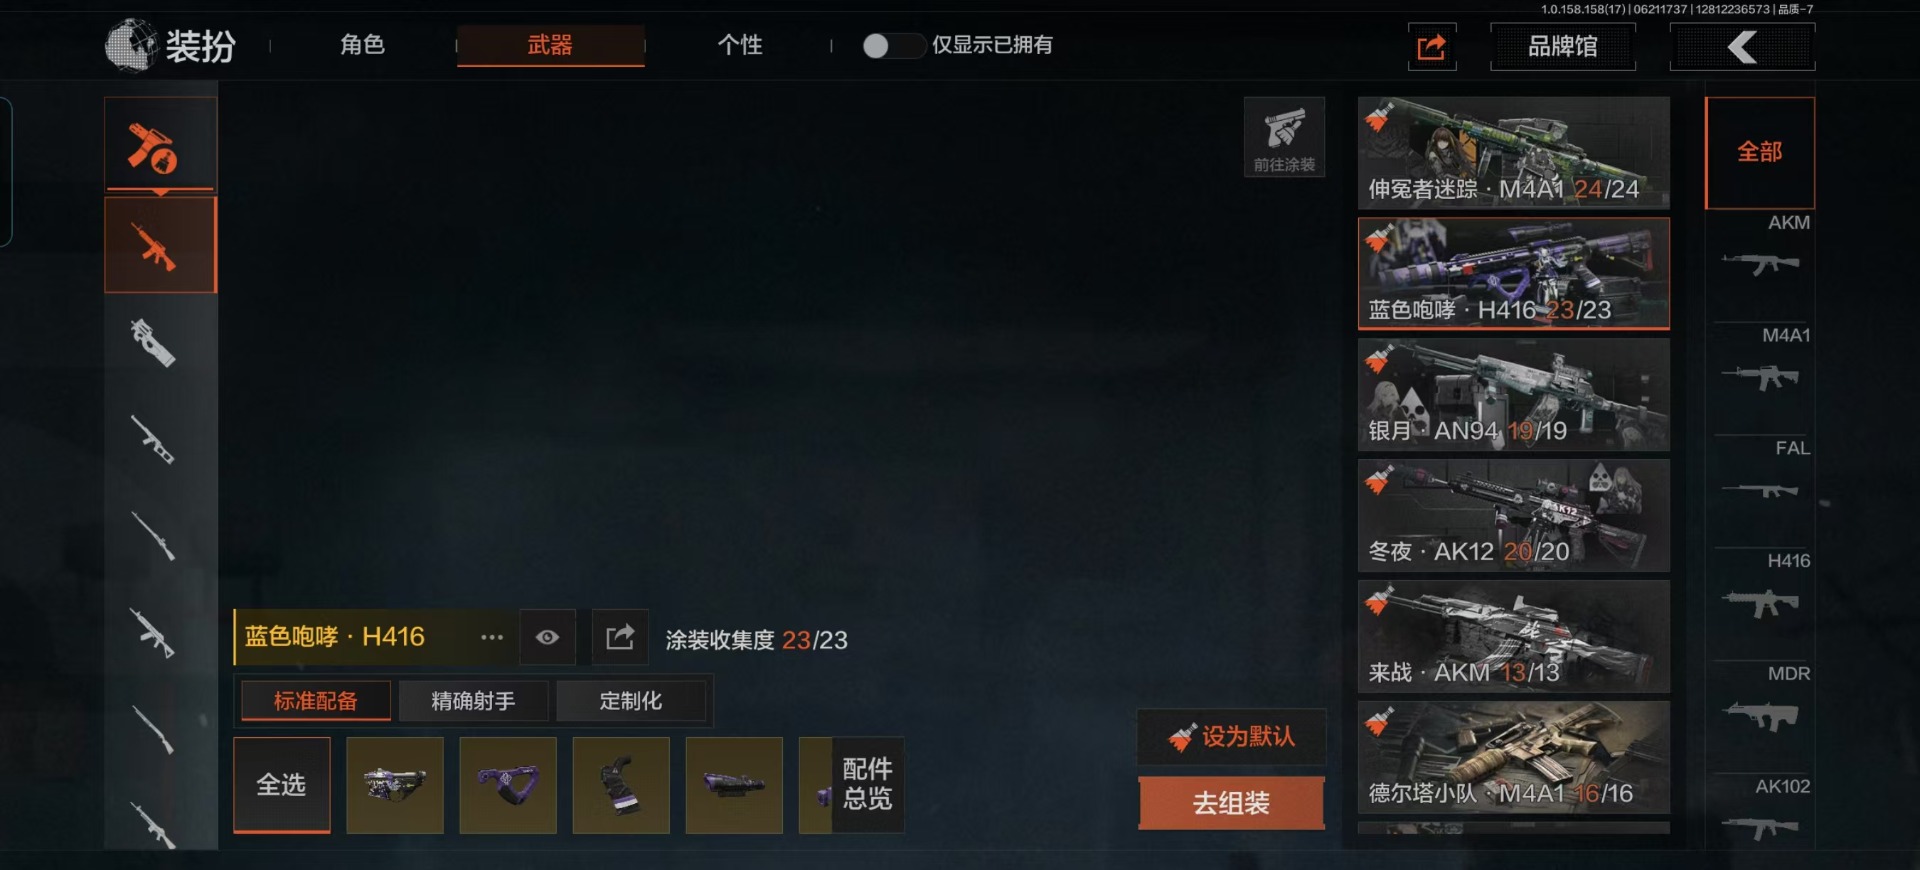Select the weapon skin category spray icon
Screen dimensions: 1920x870
pos(160,145)
